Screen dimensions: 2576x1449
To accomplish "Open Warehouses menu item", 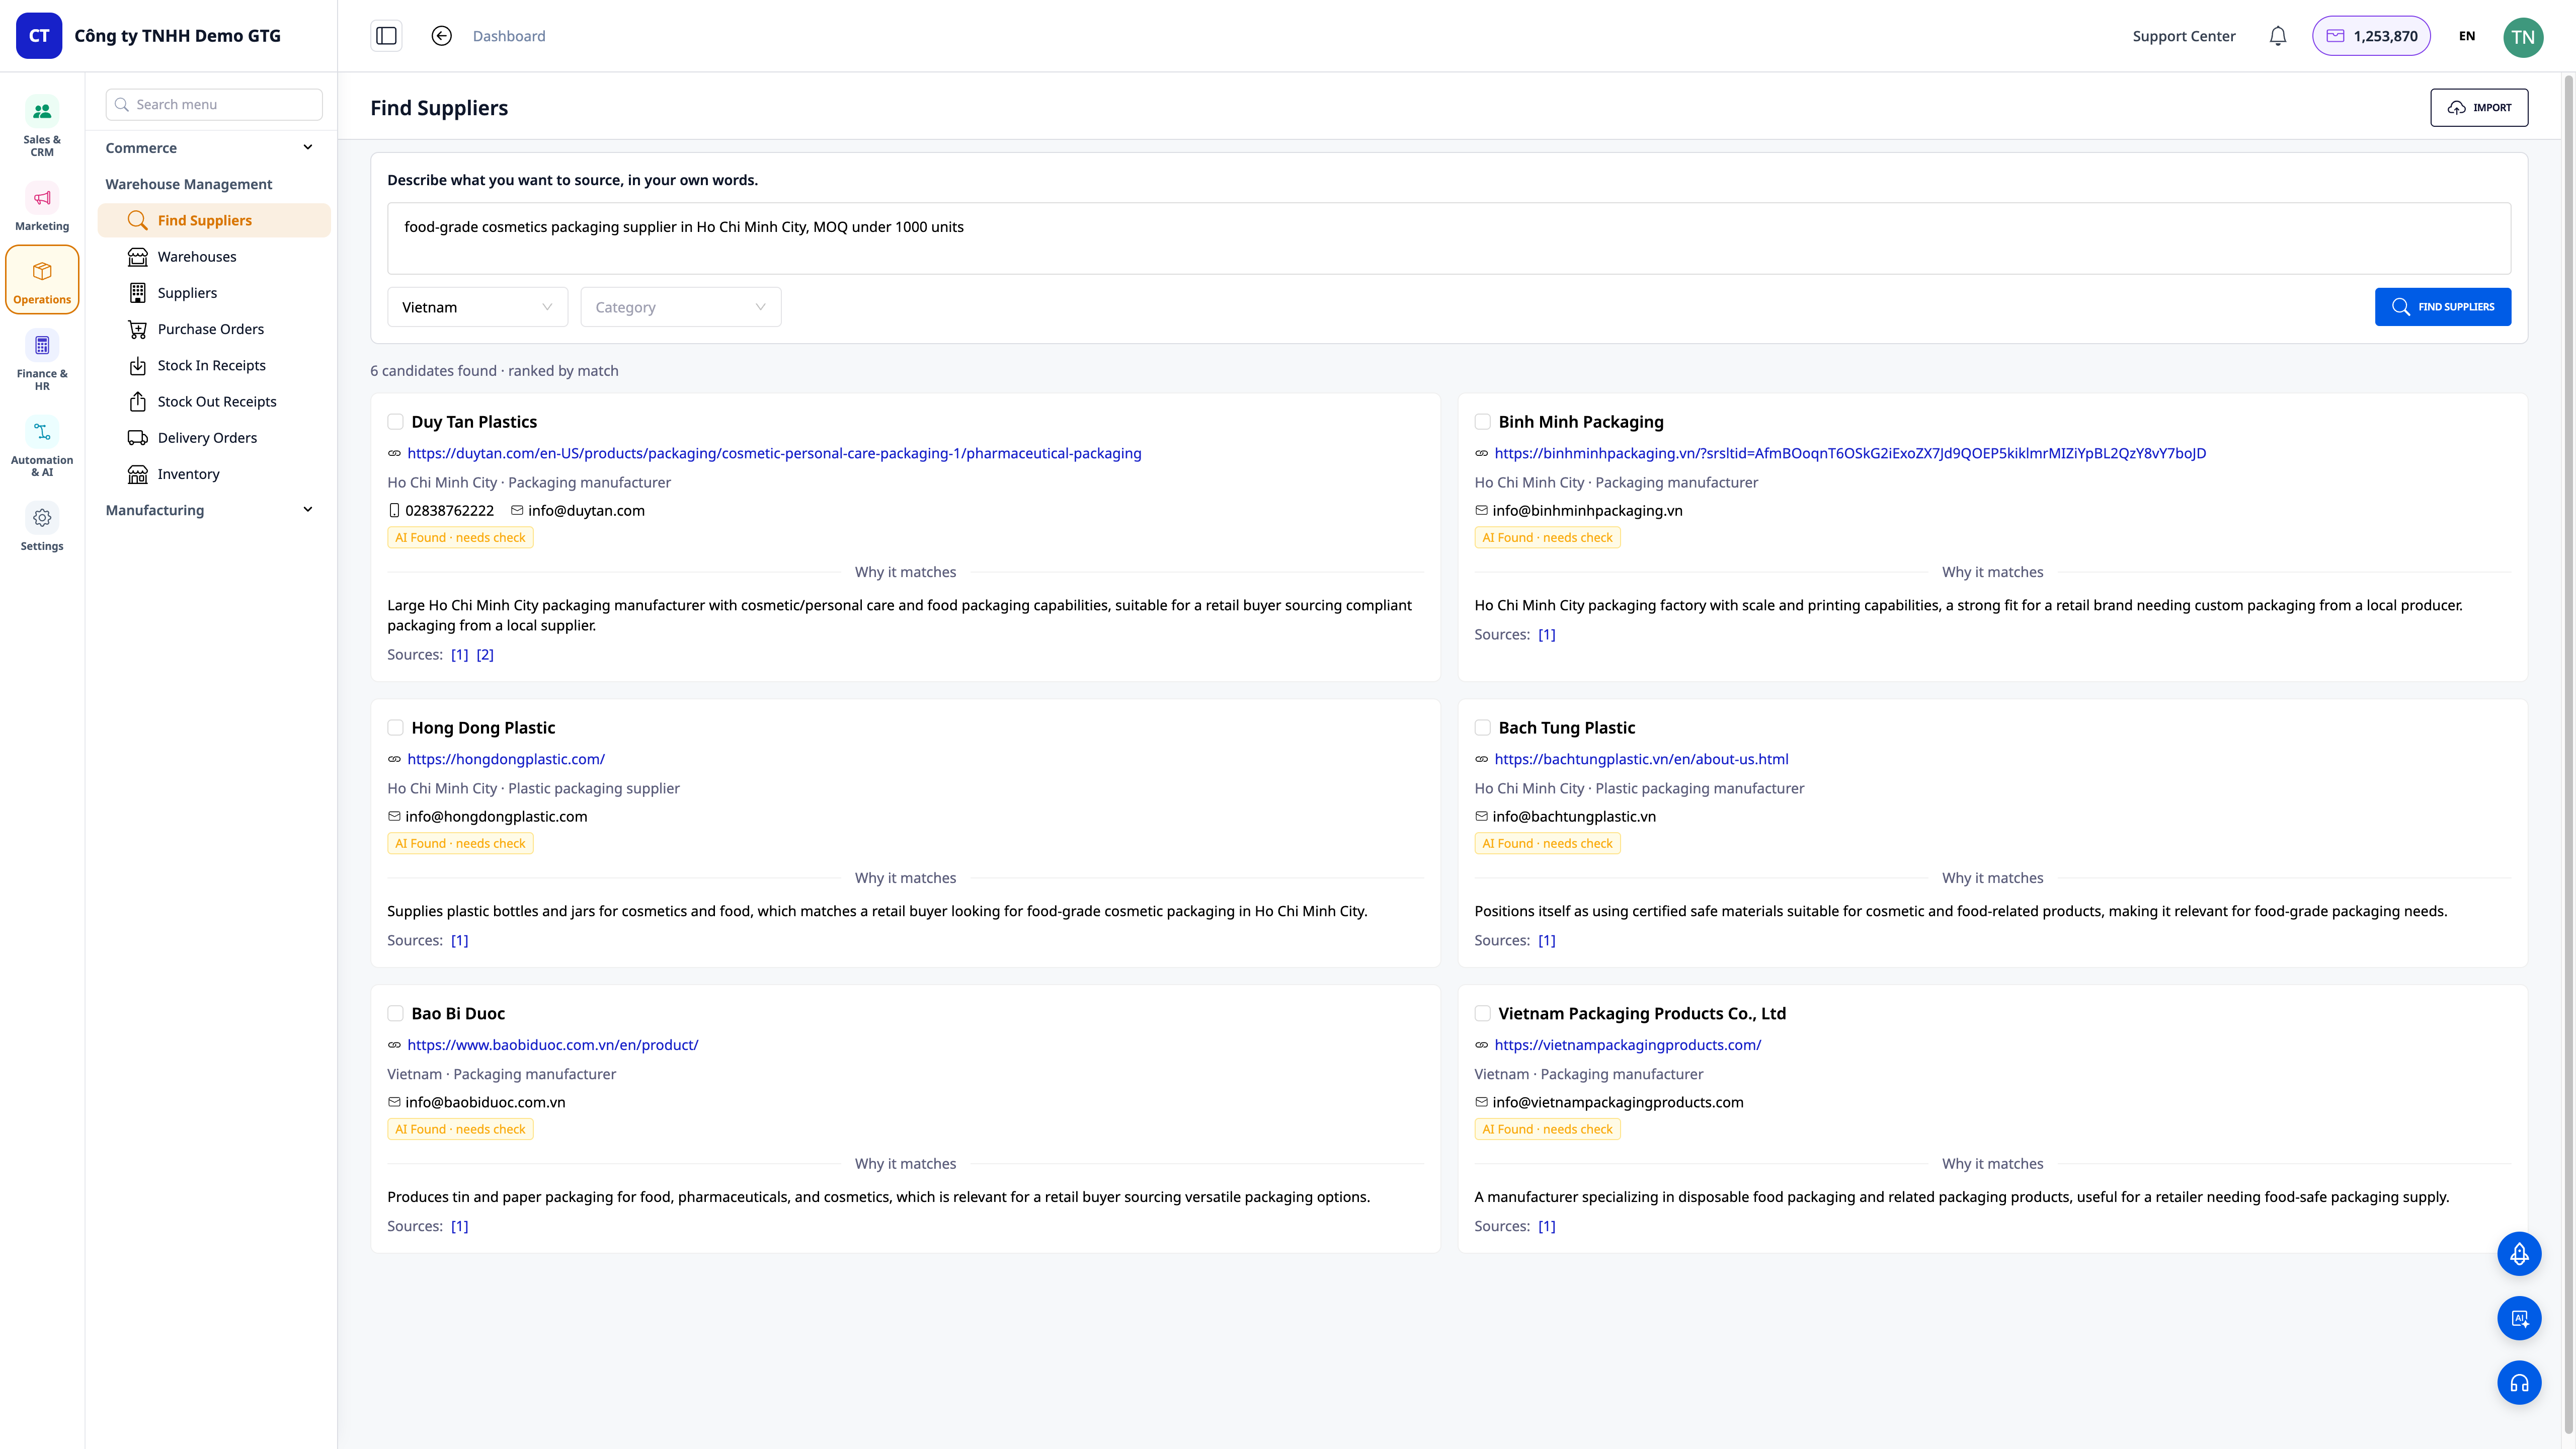I will point(214,257).
